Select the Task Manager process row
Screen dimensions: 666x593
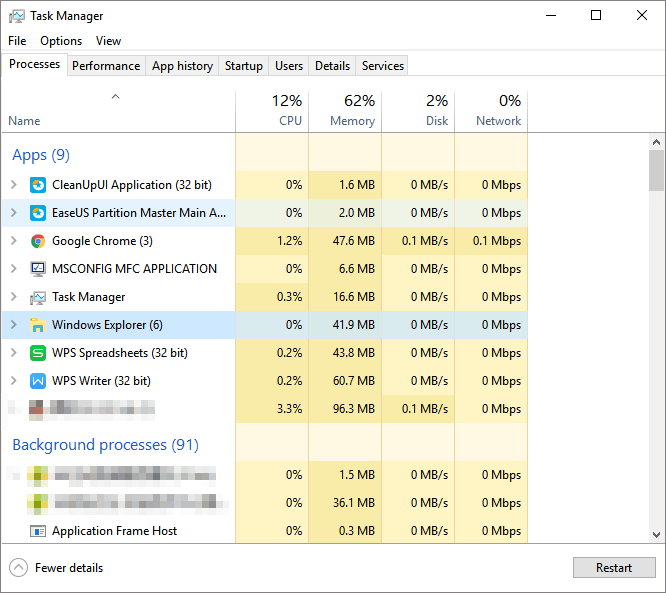pos(120,297)
